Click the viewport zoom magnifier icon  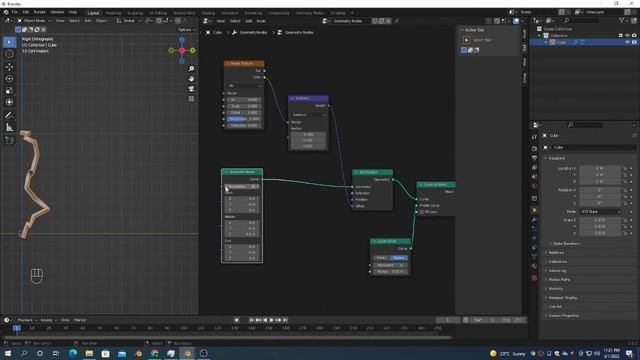point(191,69)
